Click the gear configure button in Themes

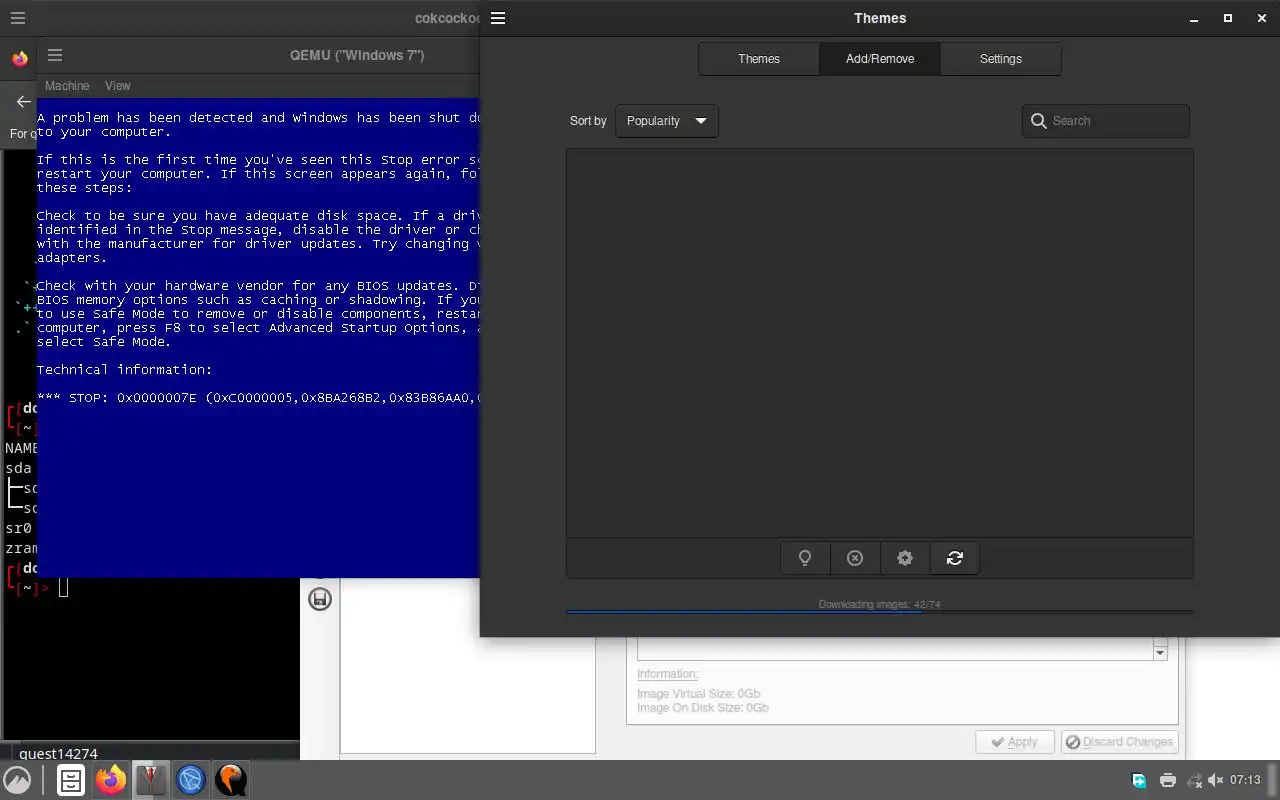point(905,558)
